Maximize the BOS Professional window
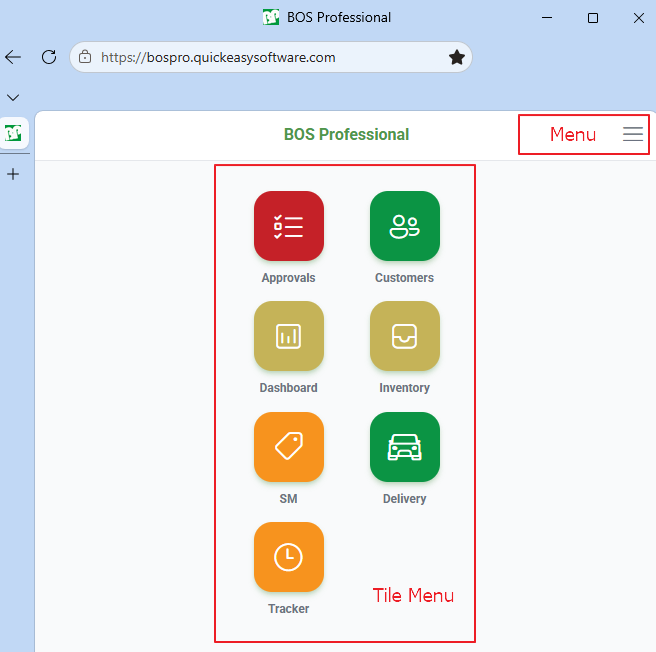 [593, 18]
